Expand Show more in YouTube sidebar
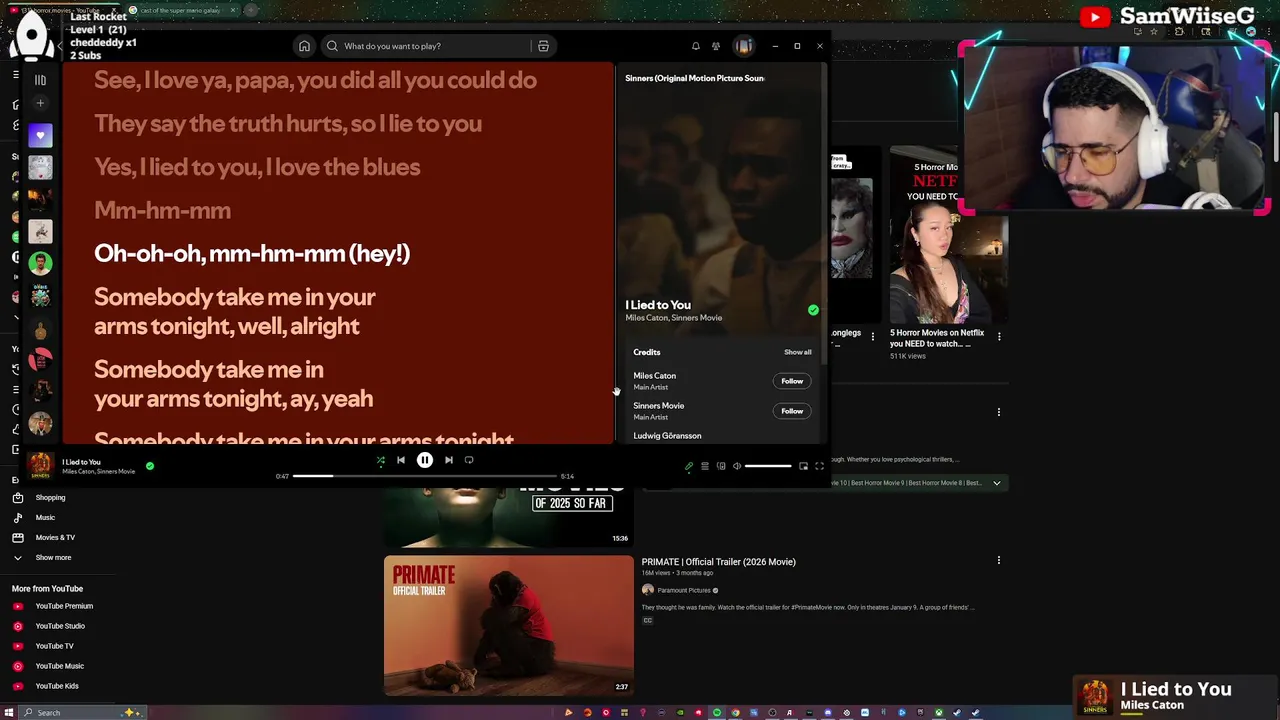Screen dimensions: 1280x720 click(x=53, y=557)
